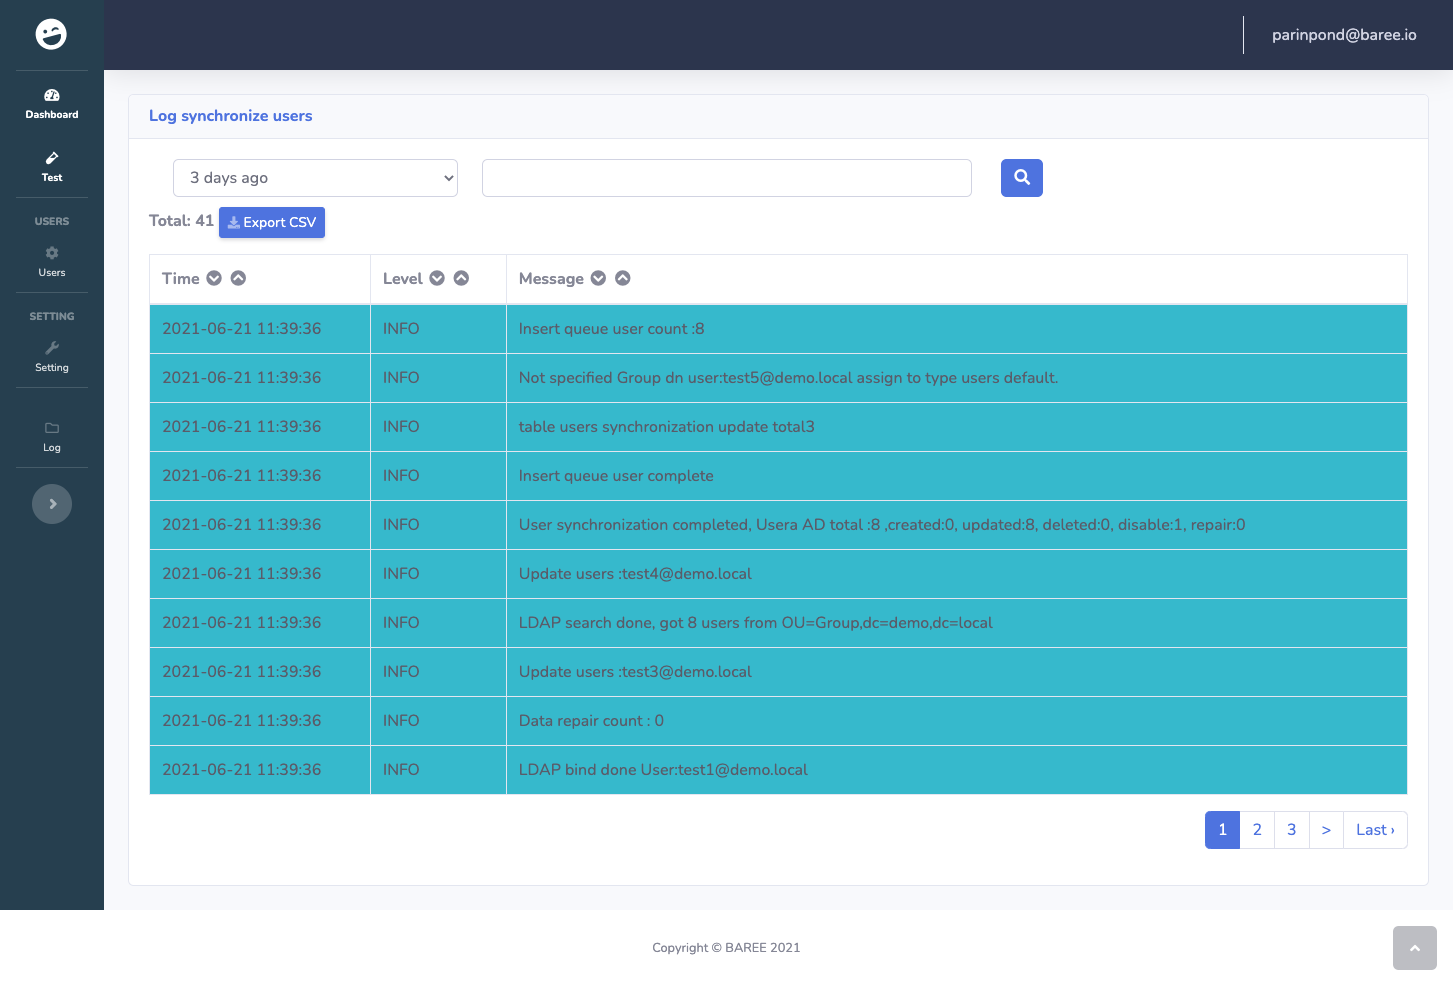Click the scroll-to-top arrow button
This screenshot has width=1453, height=986.
click(1414, 947)
